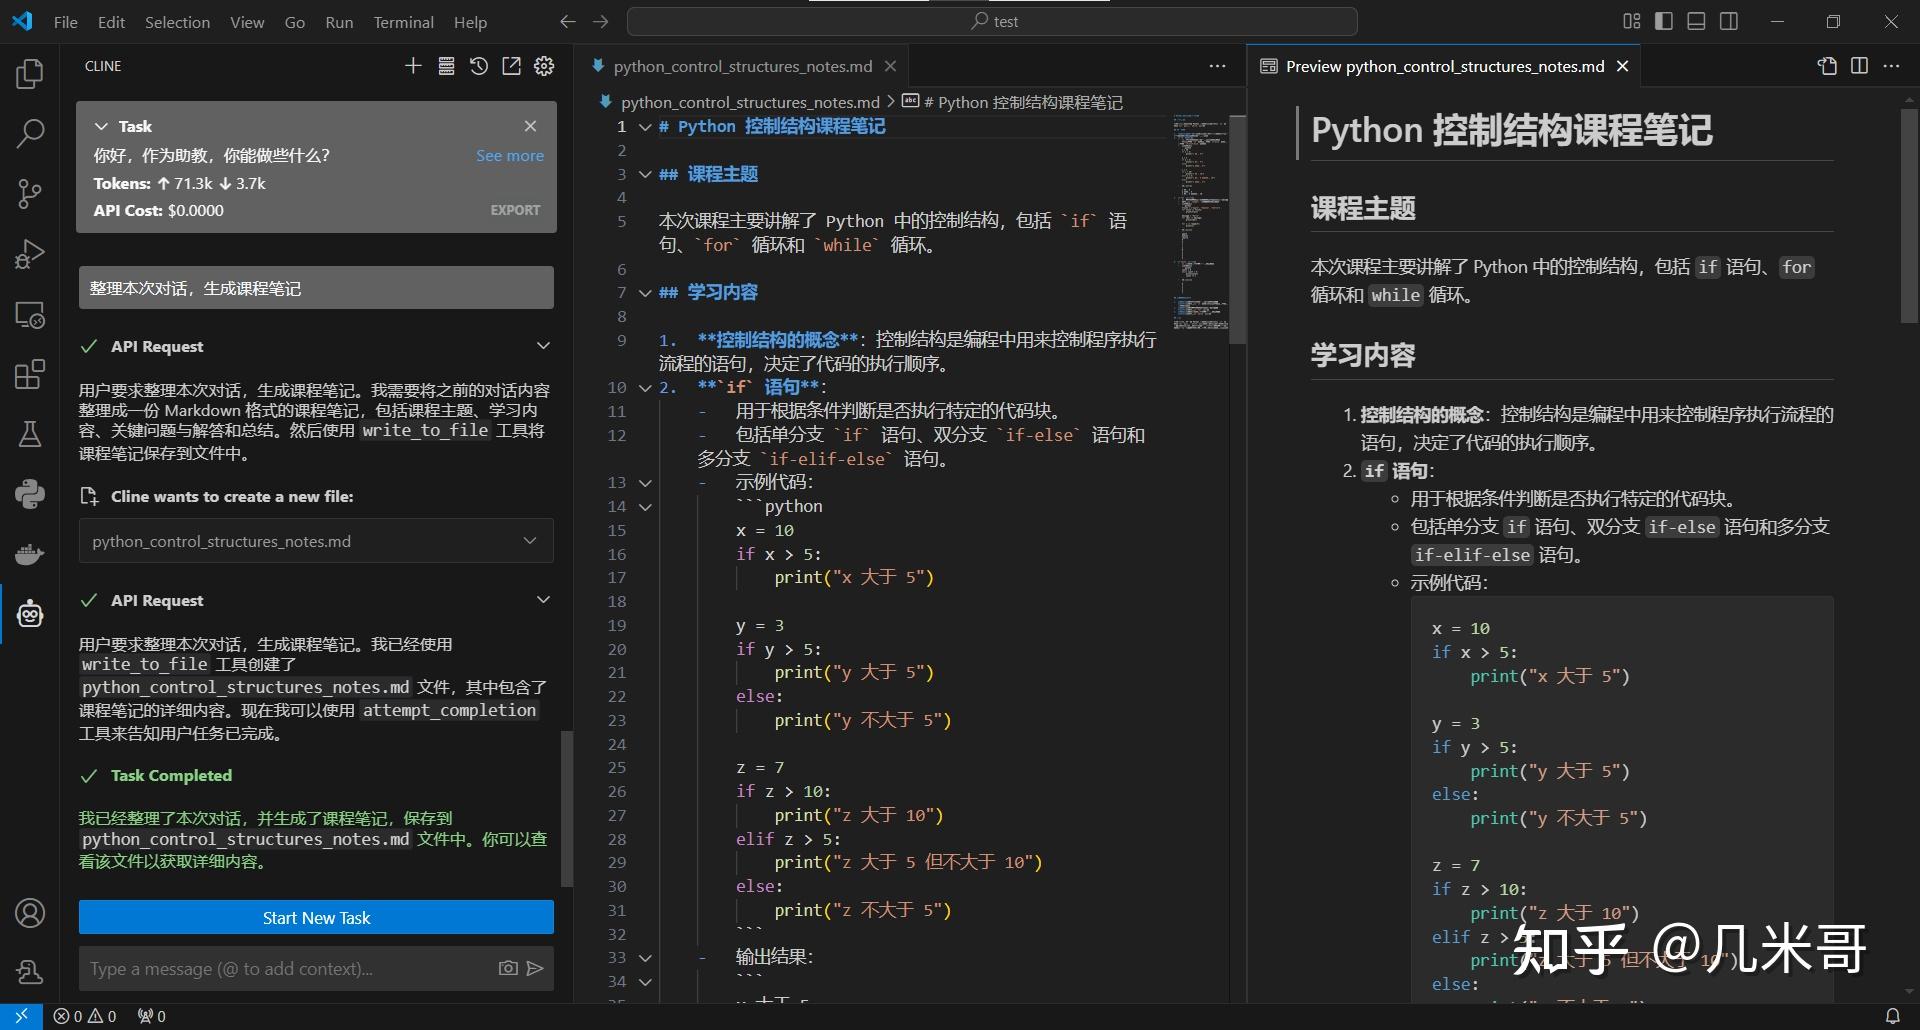Open Cline settings gear
Screen dimensions: 1920x1030
[x=543, y=66]
